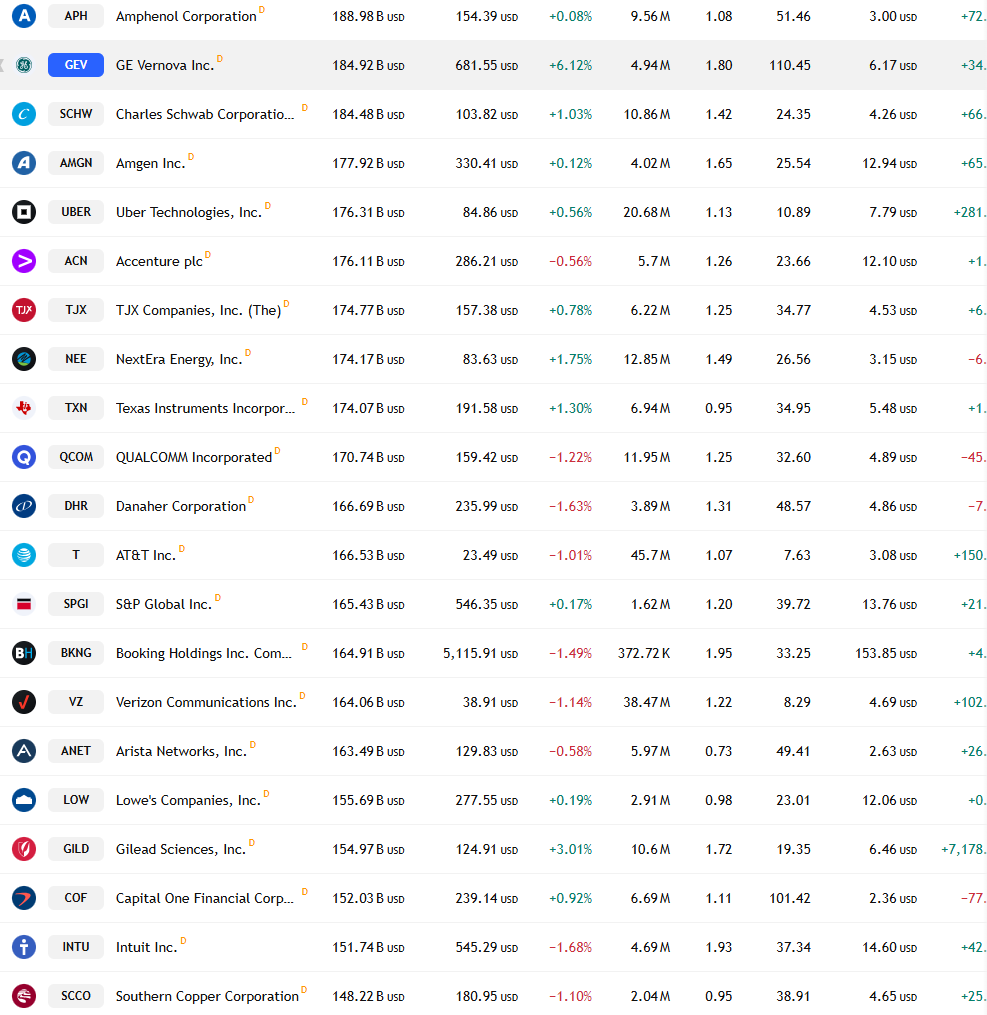Viewport: 987px width, 1015px height.
Task: Select the INTU ticker badge
Action: click(76, 947)
